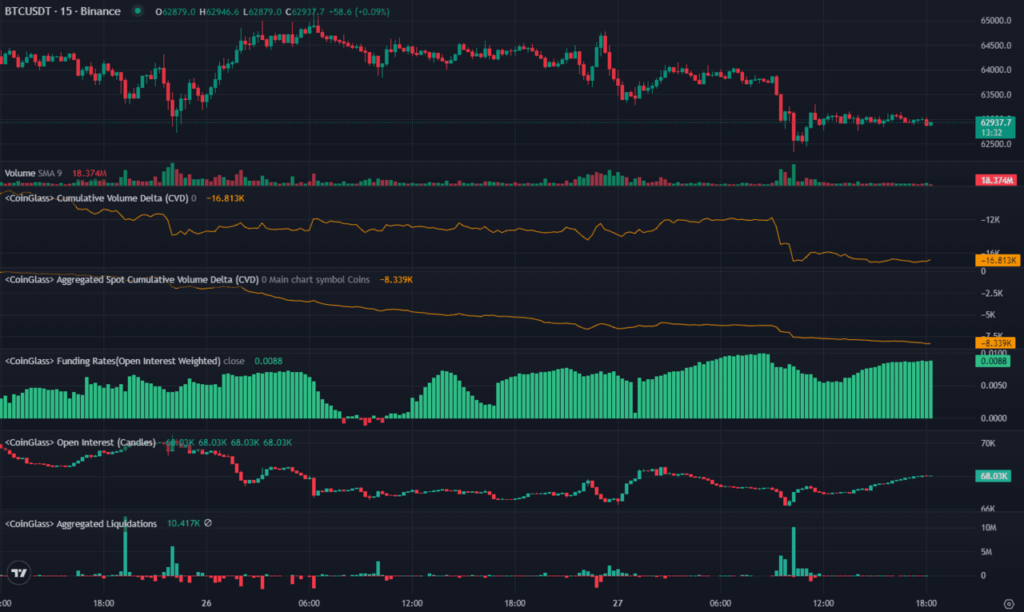
Task: Click the date 27 time axis marker
Action: point(618,603)
